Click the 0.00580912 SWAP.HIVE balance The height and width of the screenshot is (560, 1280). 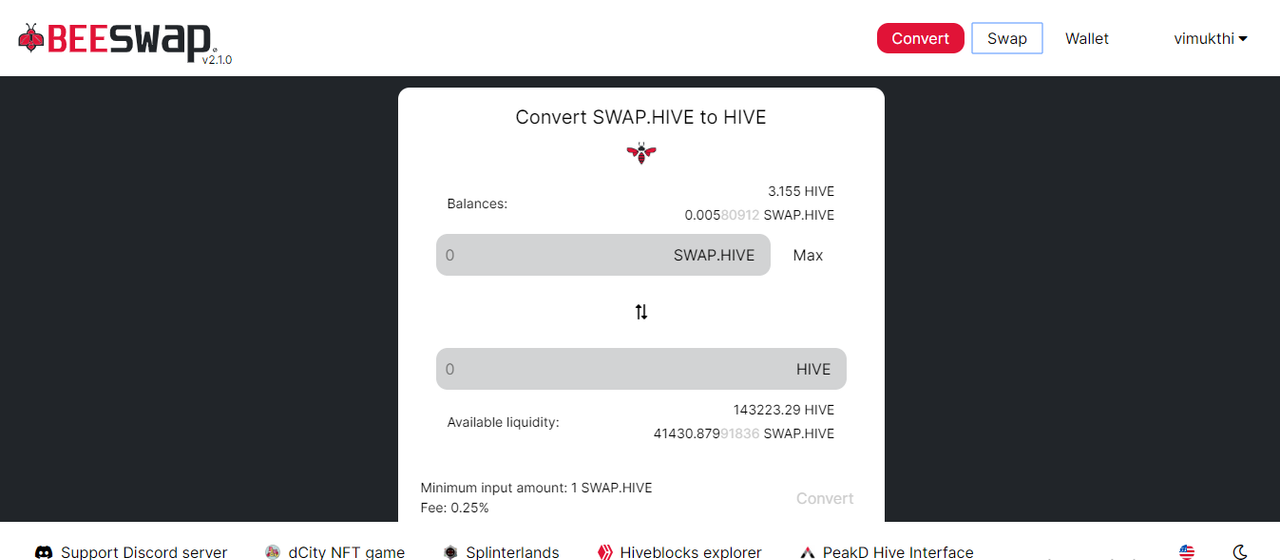coord(759,215)
